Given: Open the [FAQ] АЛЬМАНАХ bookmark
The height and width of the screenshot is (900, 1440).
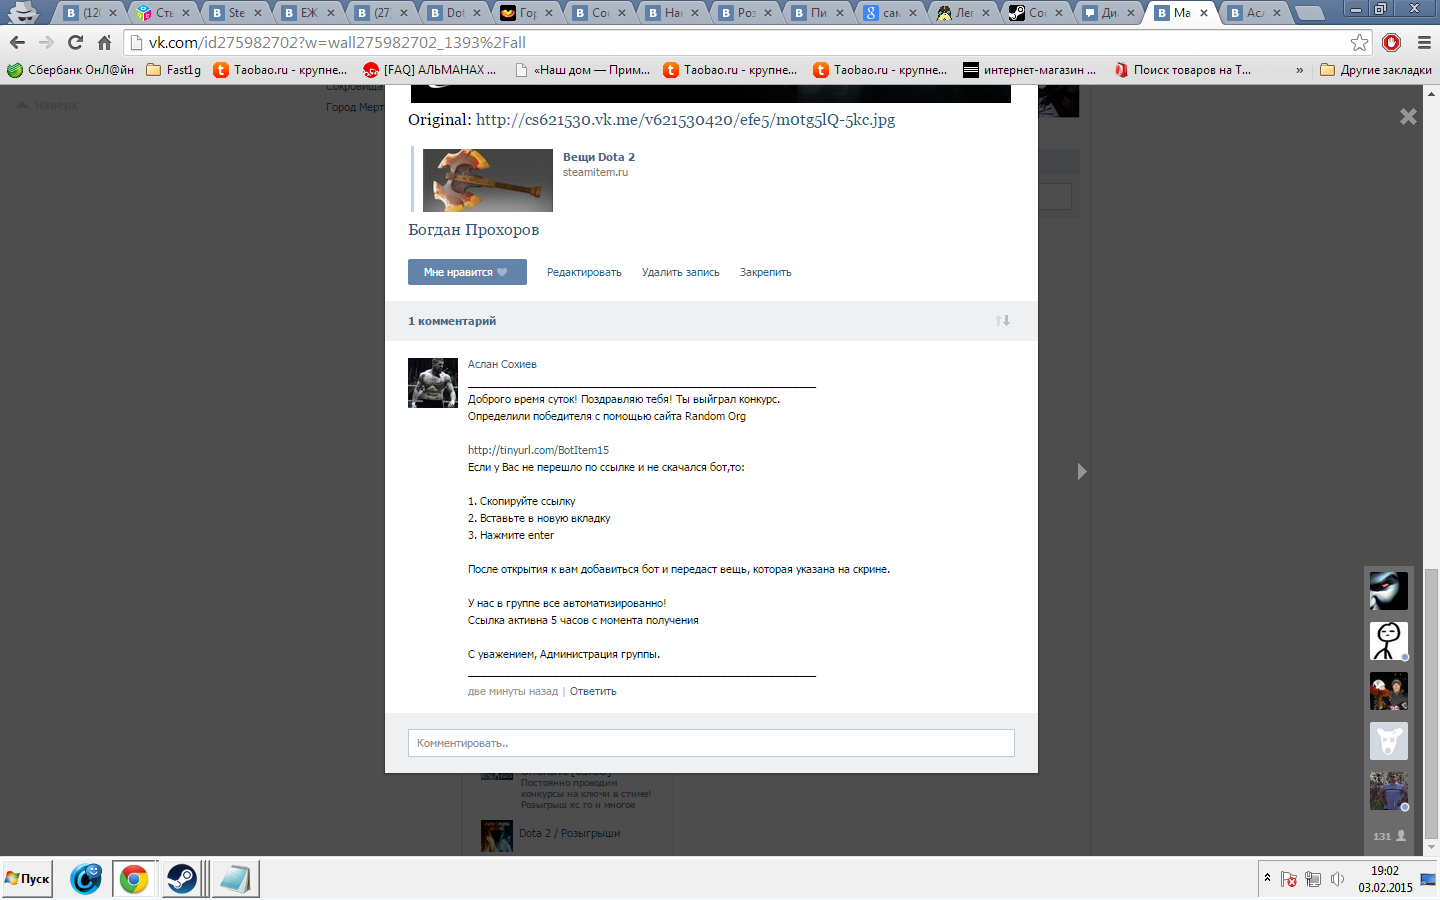Looking at the screenshot, I should point(430,70).
